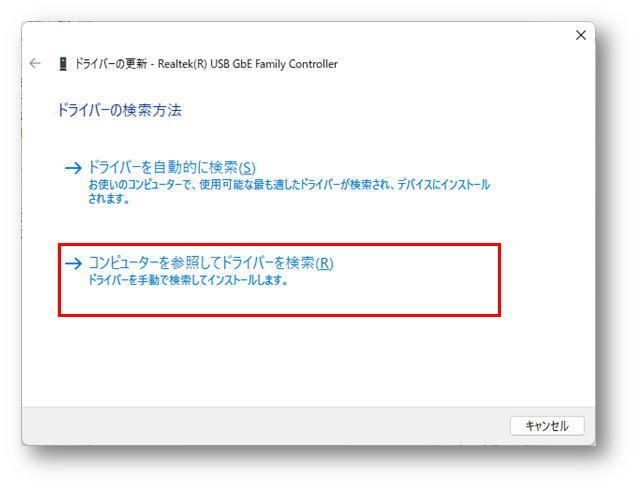This screenshot has height=488, width=638.
Task: Click the network adapter icon beside the title
Action: click(x=63, y=64)
